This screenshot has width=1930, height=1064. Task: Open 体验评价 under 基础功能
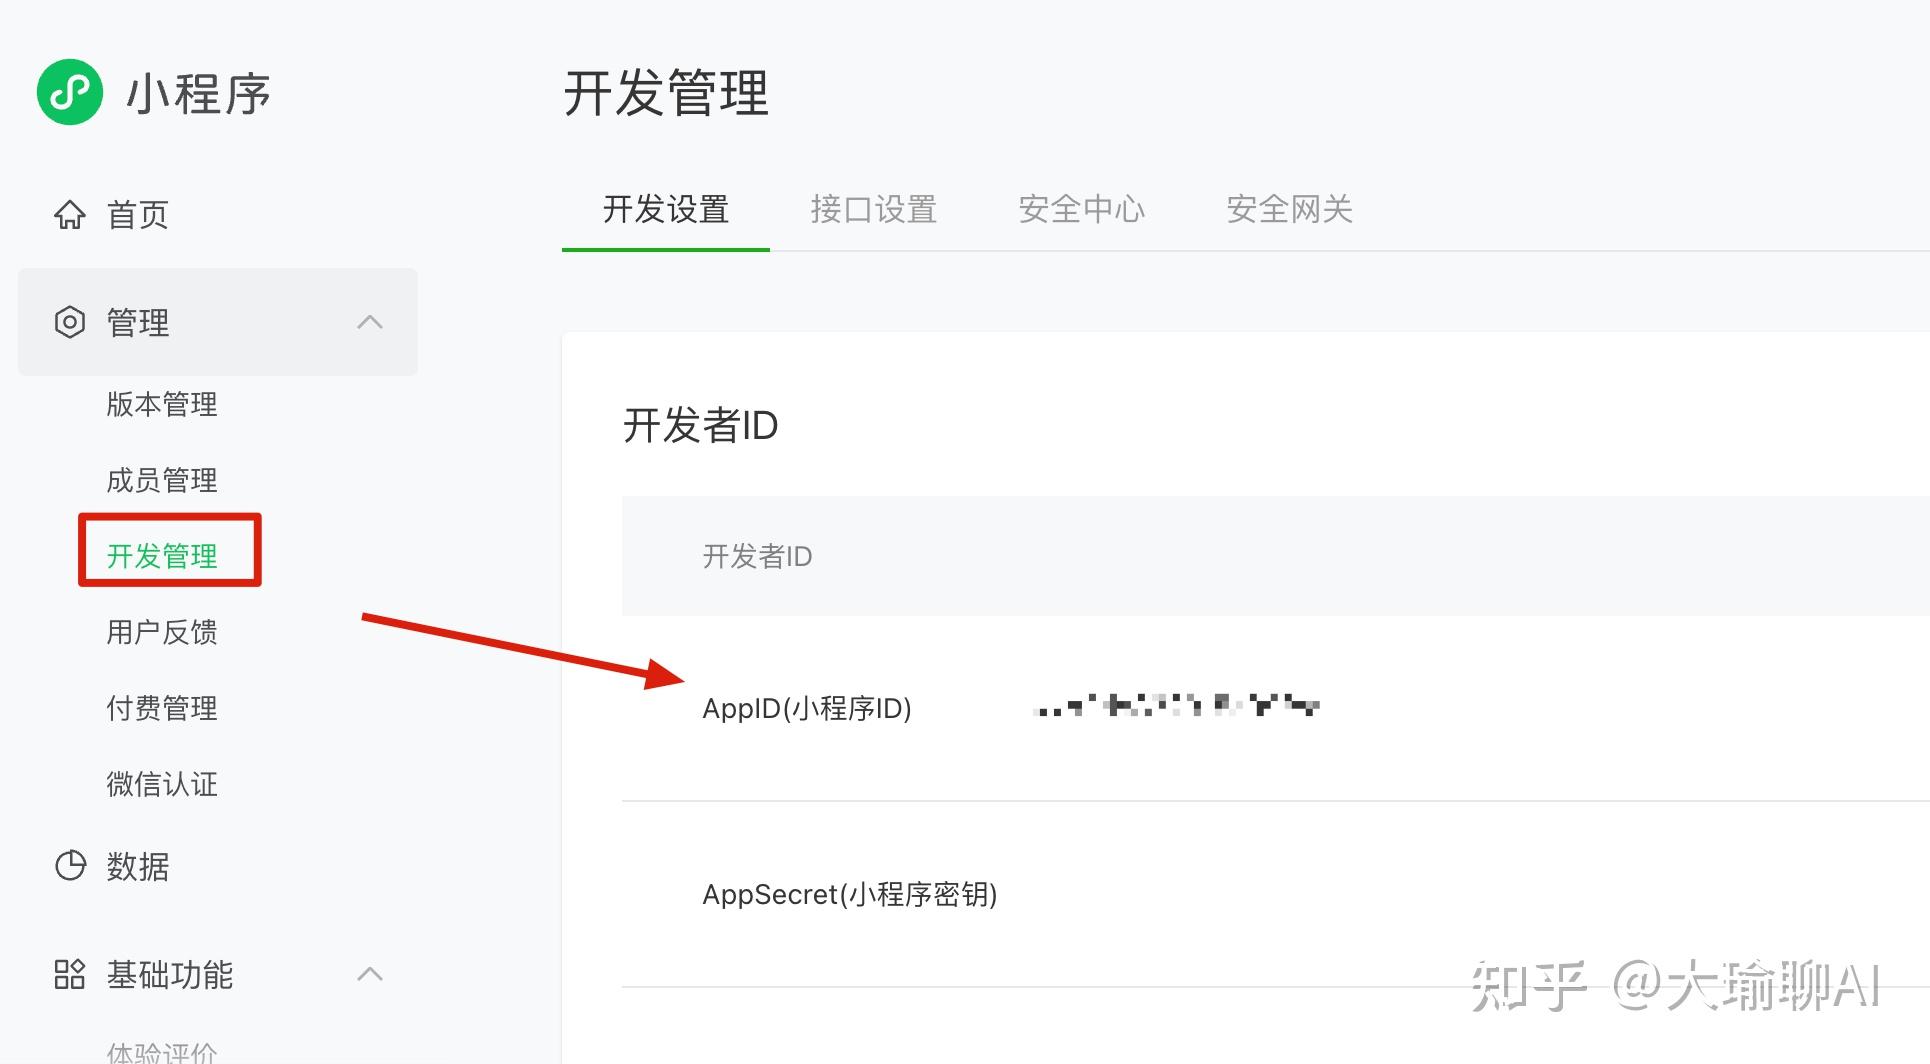pos(162,1052)
